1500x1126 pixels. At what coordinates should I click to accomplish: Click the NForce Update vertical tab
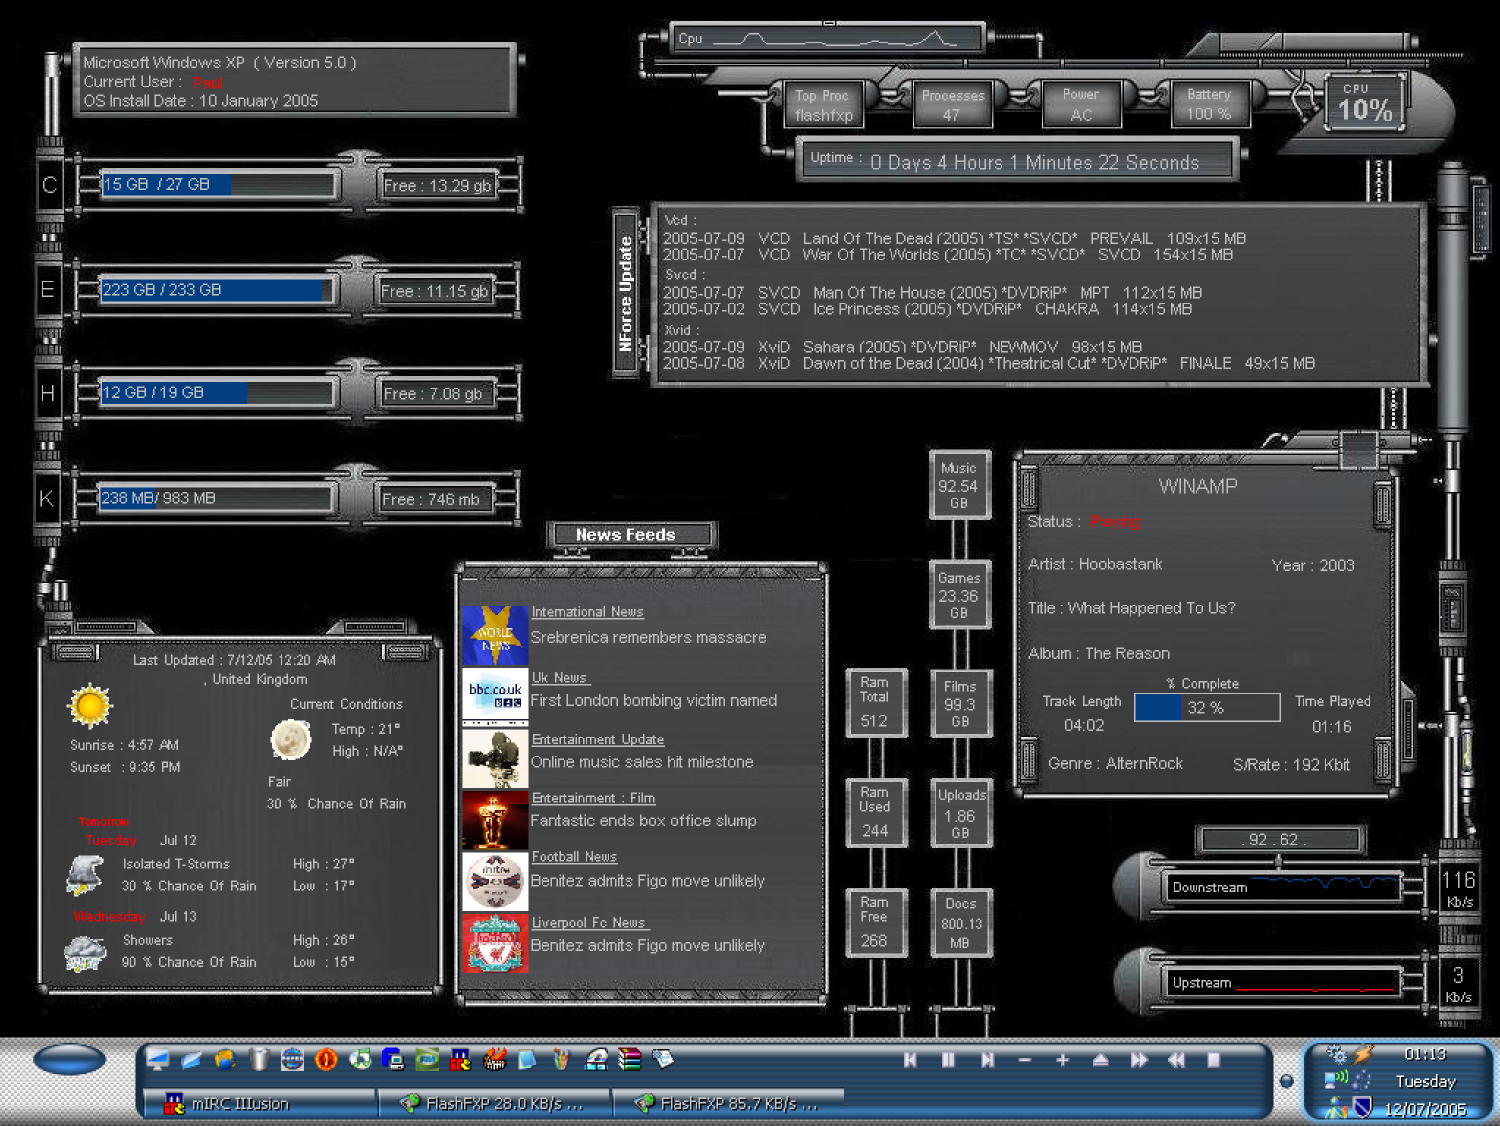pos(626,293)
